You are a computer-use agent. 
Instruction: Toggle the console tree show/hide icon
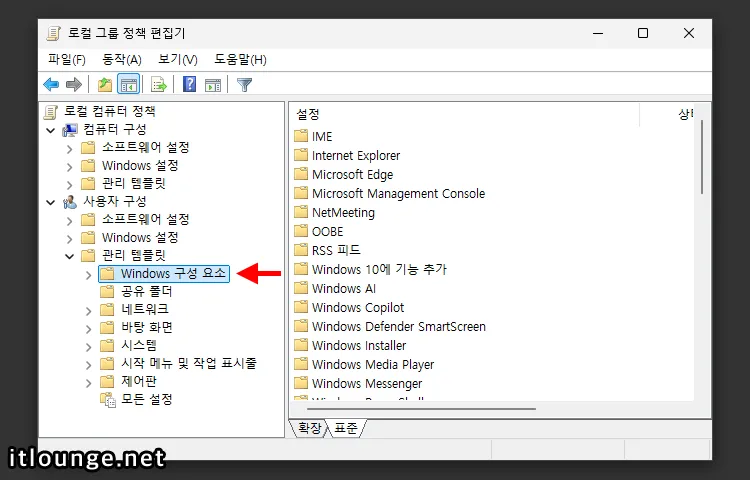tap(129, 85)
